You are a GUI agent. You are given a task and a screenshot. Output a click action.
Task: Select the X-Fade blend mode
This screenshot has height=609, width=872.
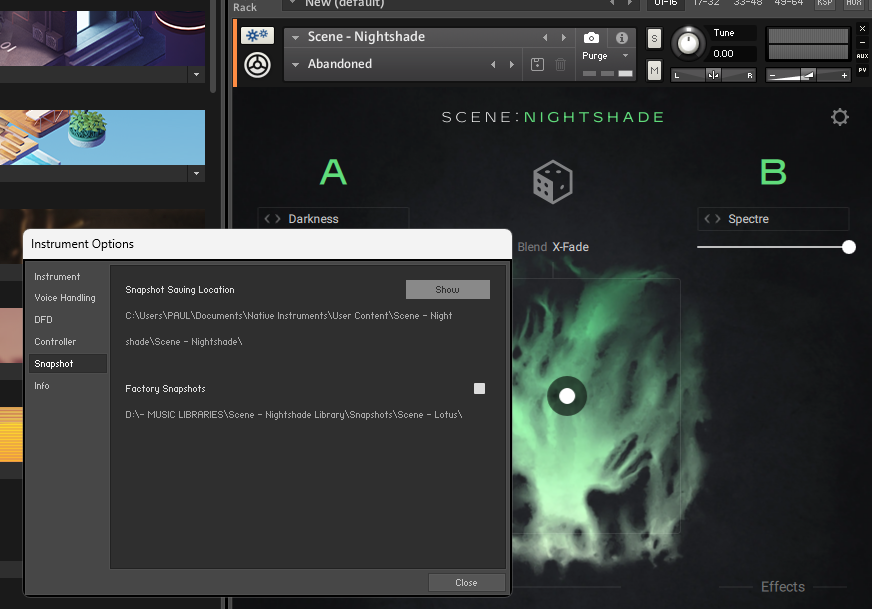[571, 247]
